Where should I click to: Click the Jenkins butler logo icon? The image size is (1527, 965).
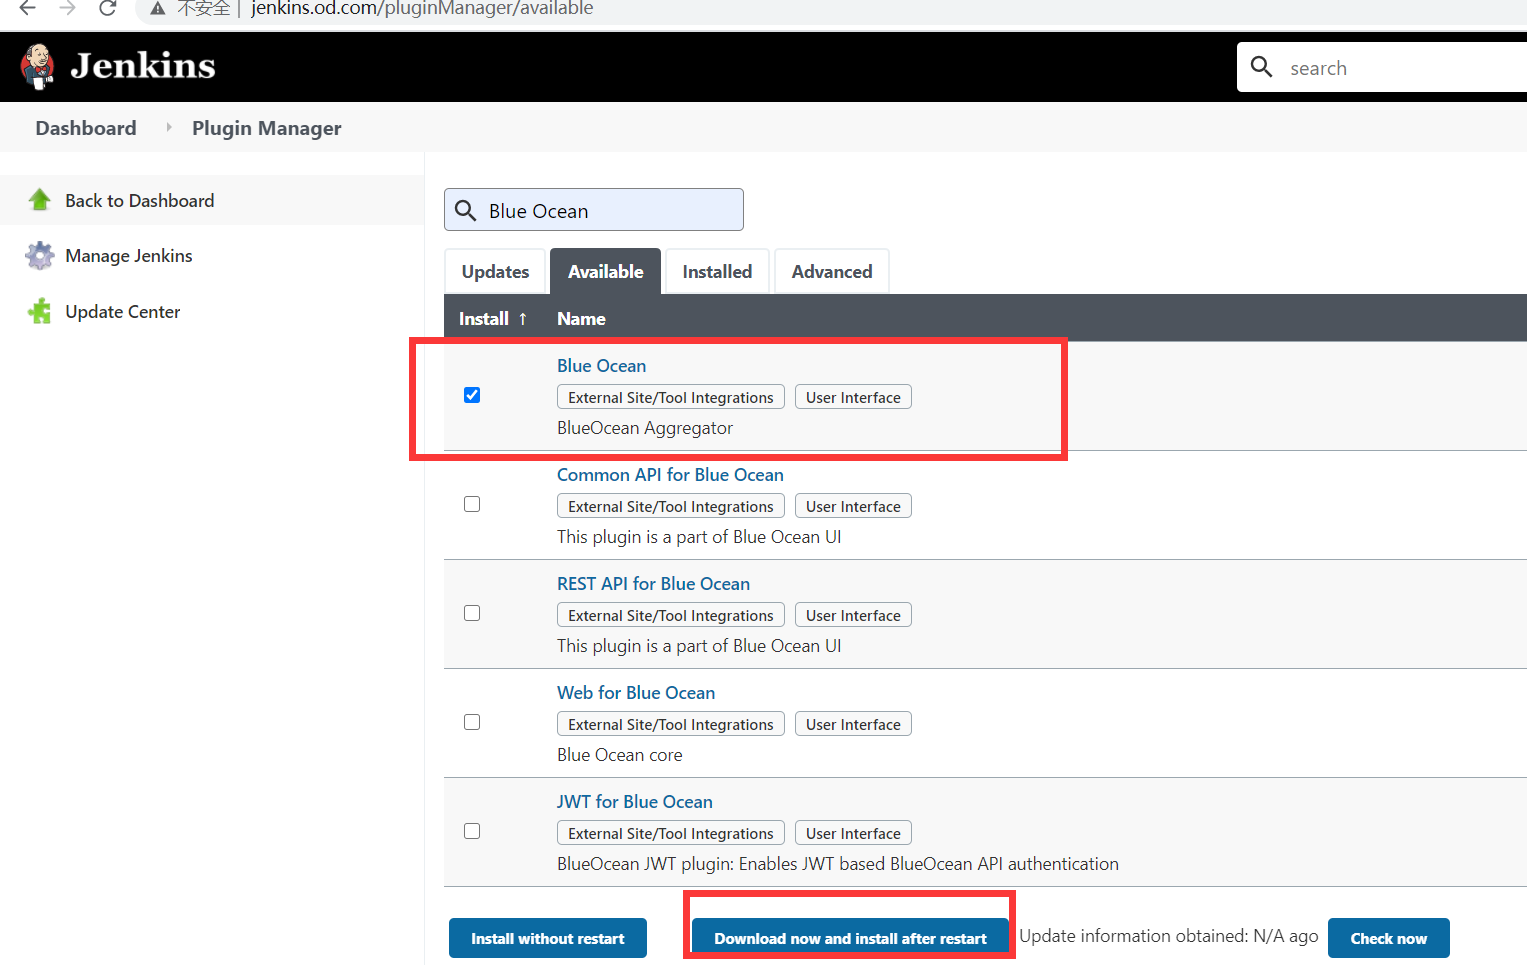38,67
